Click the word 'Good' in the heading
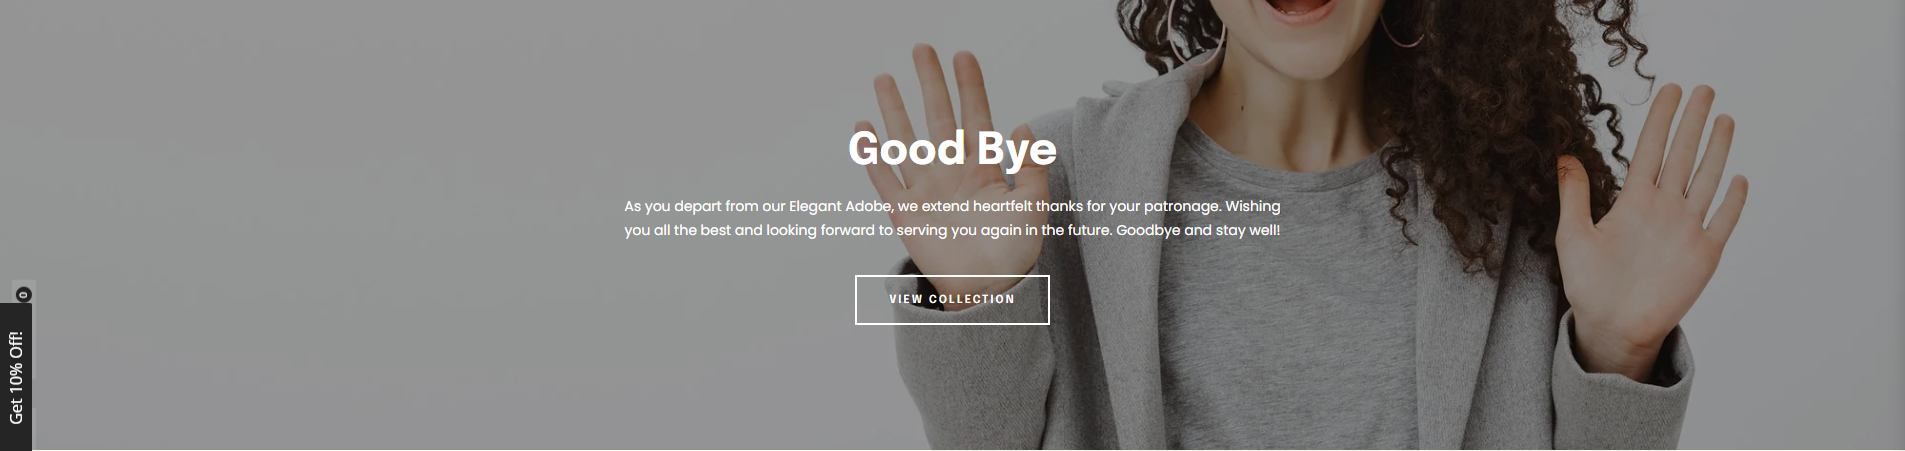 click(x=907, y=148)
